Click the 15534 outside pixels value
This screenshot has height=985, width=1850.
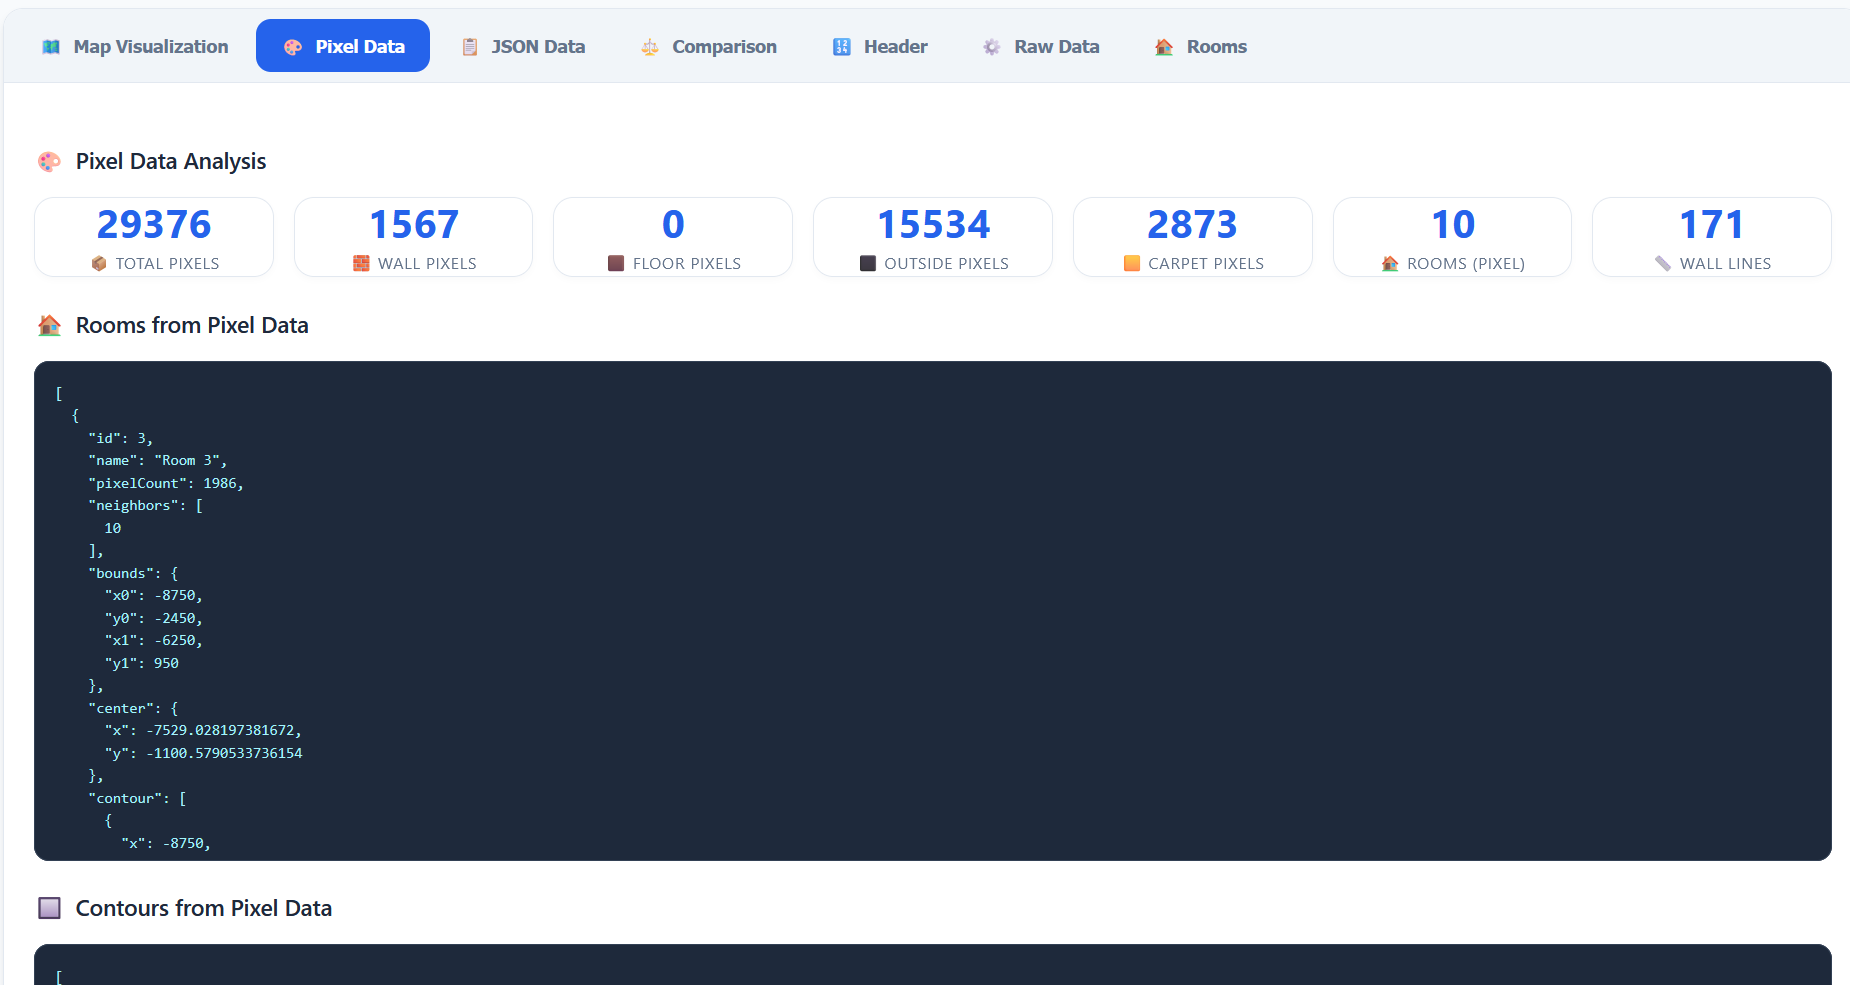[x=933, y=225]
